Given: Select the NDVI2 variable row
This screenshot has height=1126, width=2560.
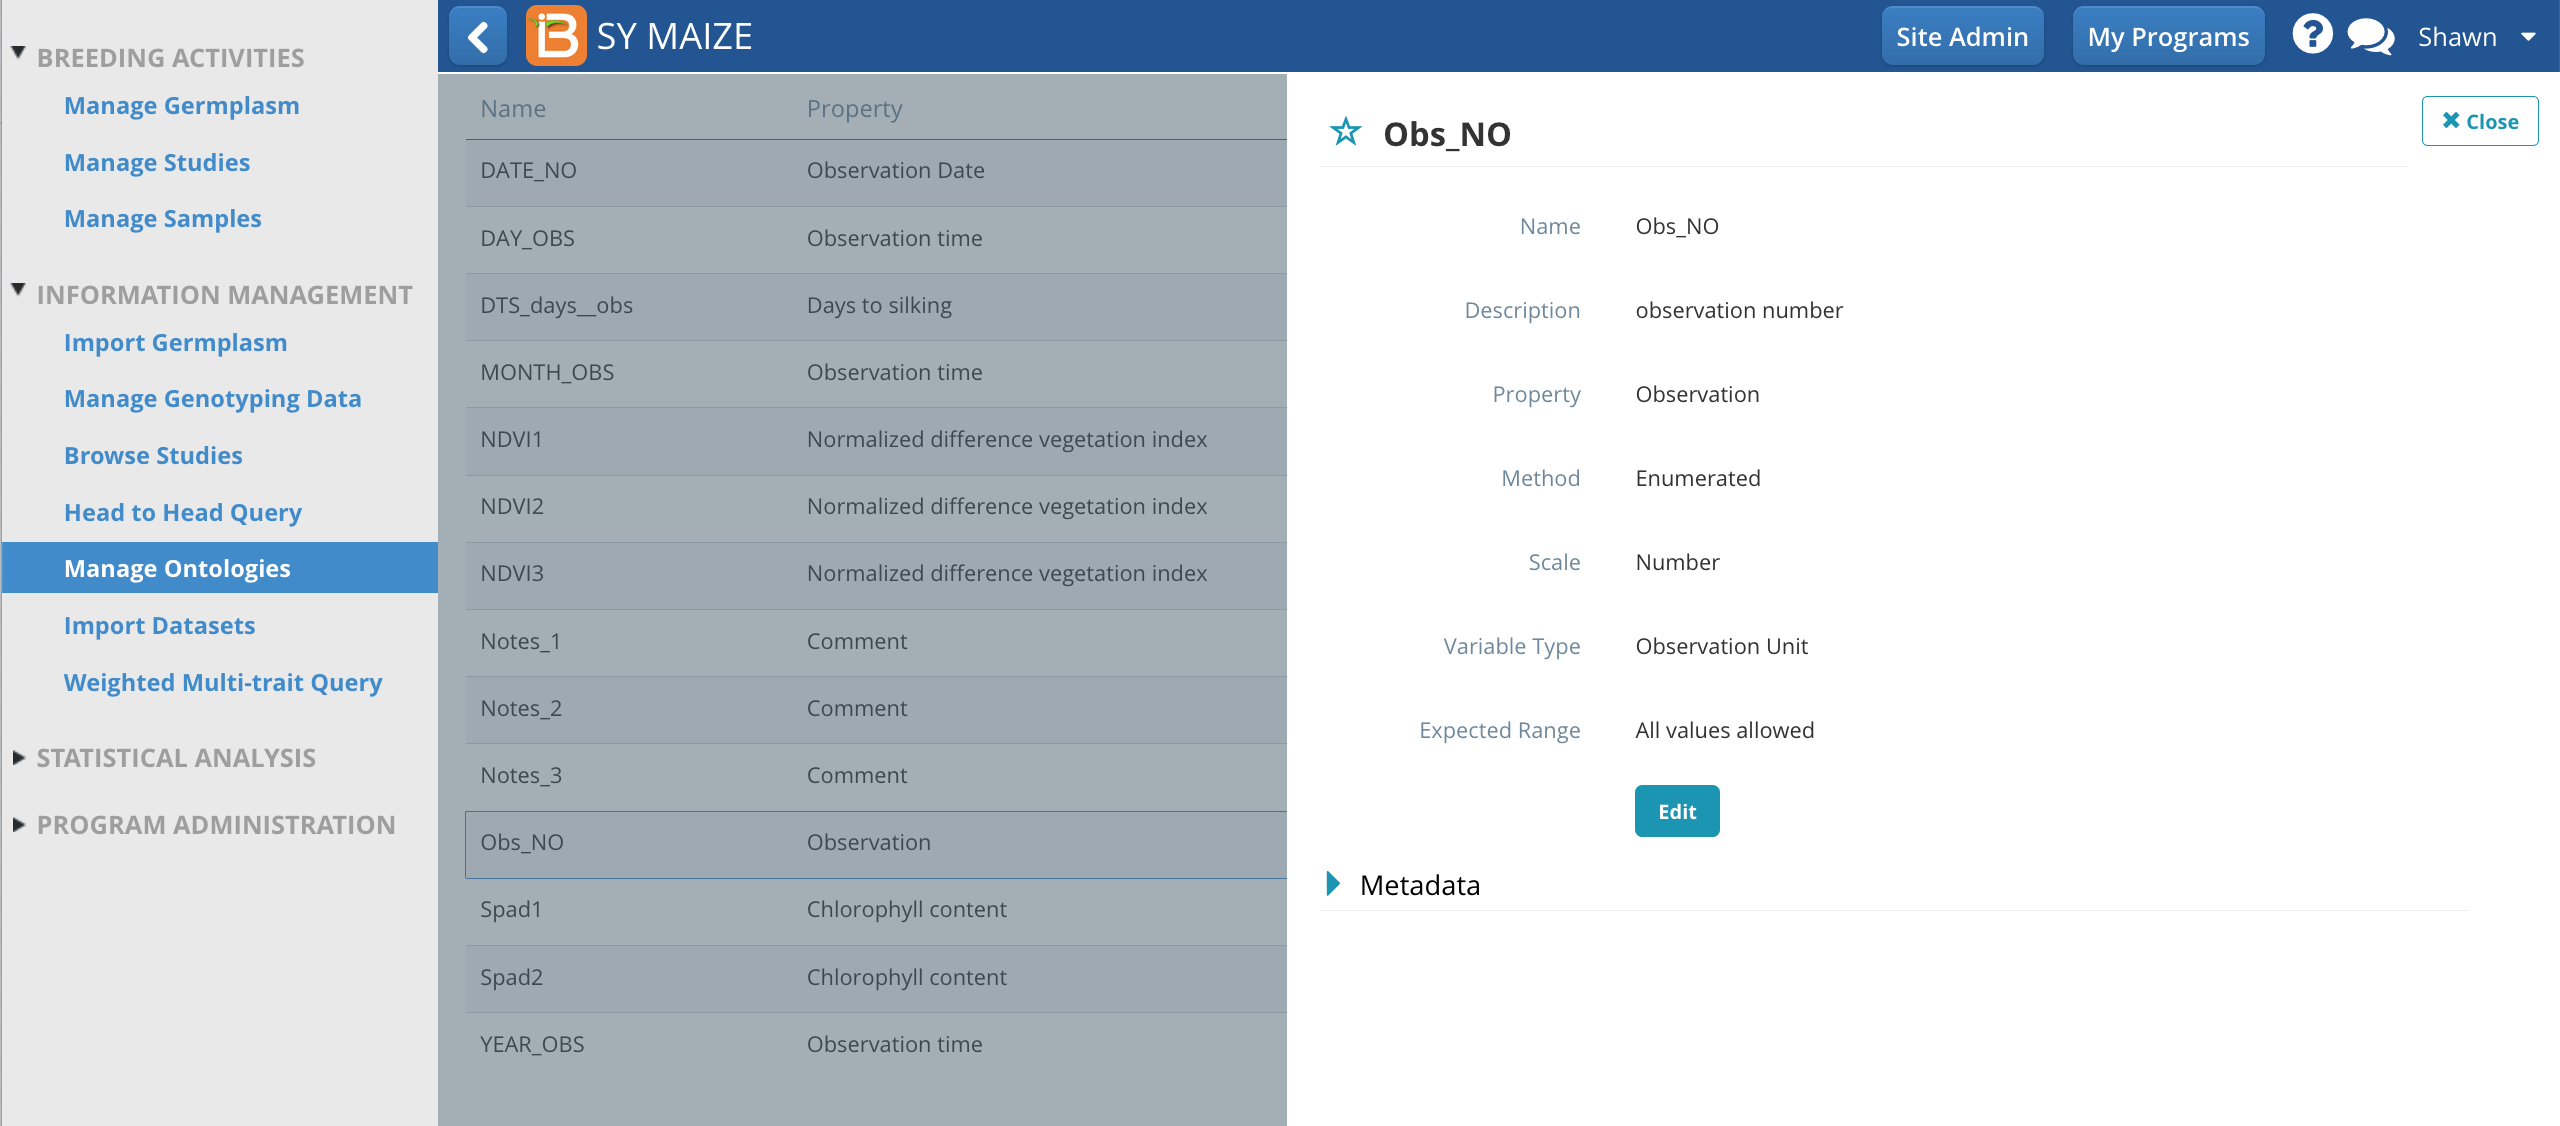Looking at the screenshot, I should click(x=876, y=507).
